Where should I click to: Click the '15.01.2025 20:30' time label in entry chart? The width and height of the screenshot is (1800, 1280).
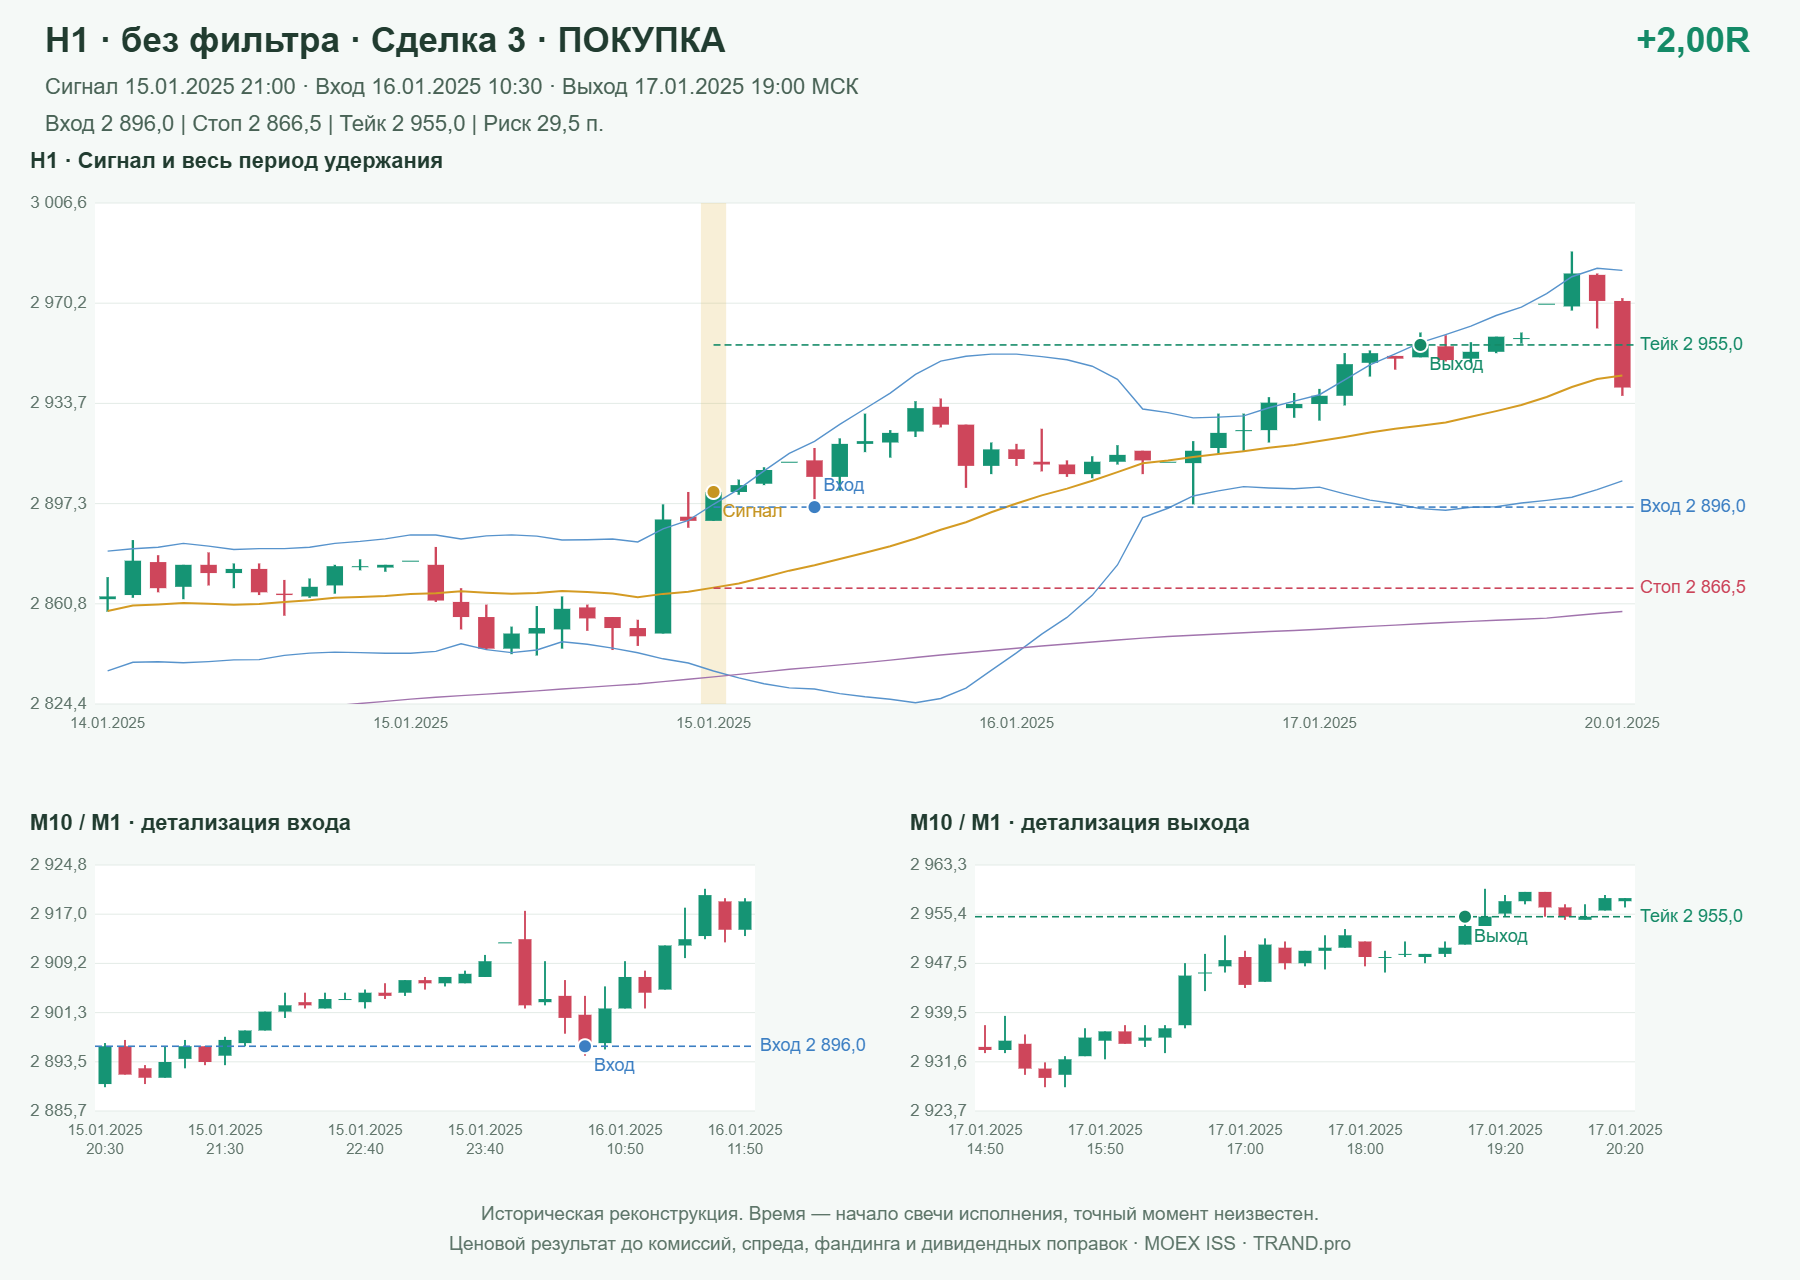[x=105, y=1139]
